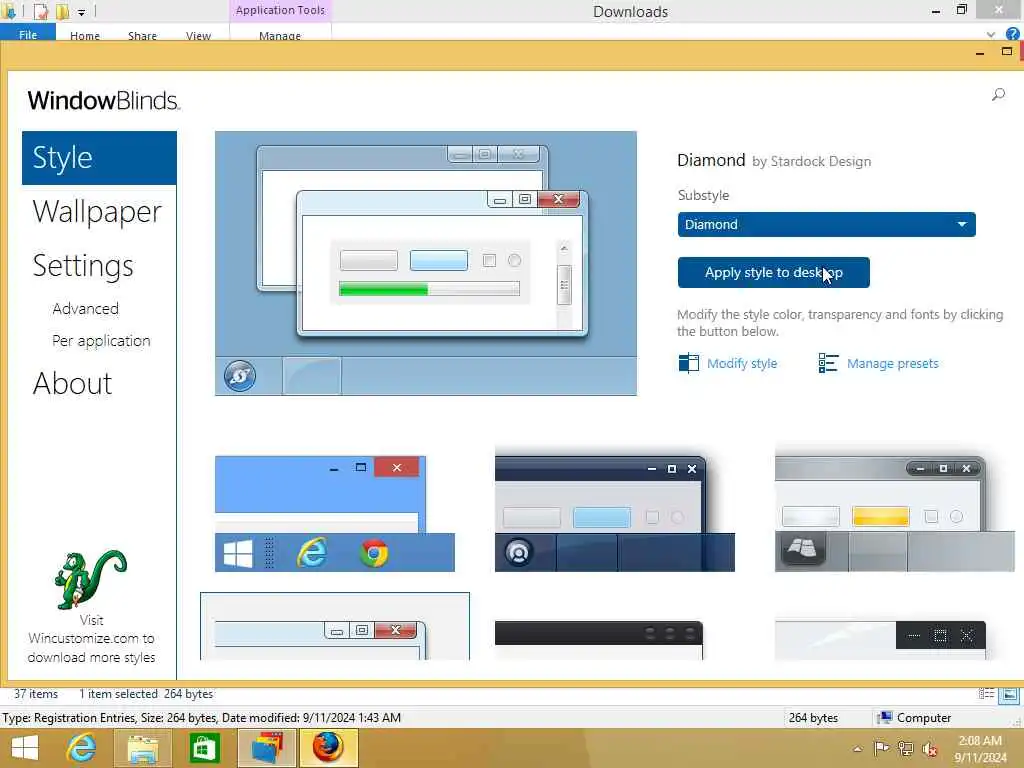
Task: Launch Firefox from the taskbar
Action: tap(328, 748)
